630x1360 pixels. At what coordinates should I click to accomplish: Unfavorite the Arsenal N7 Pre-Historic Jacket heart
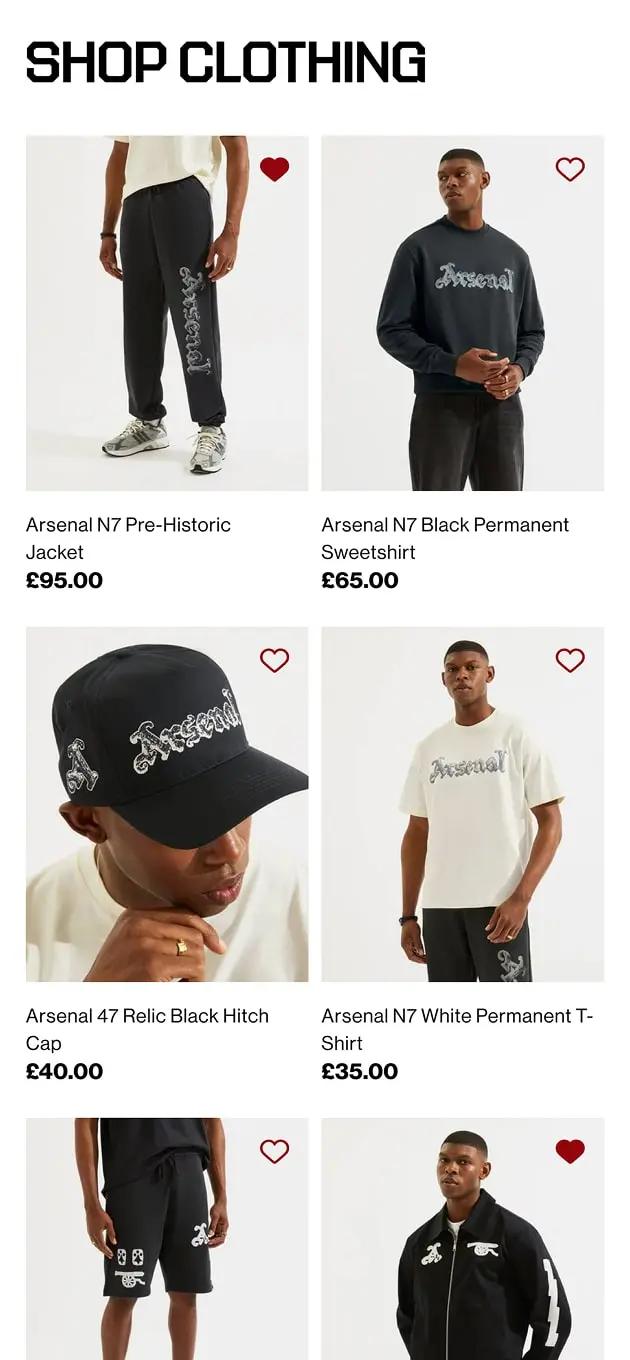coord(274,169)
